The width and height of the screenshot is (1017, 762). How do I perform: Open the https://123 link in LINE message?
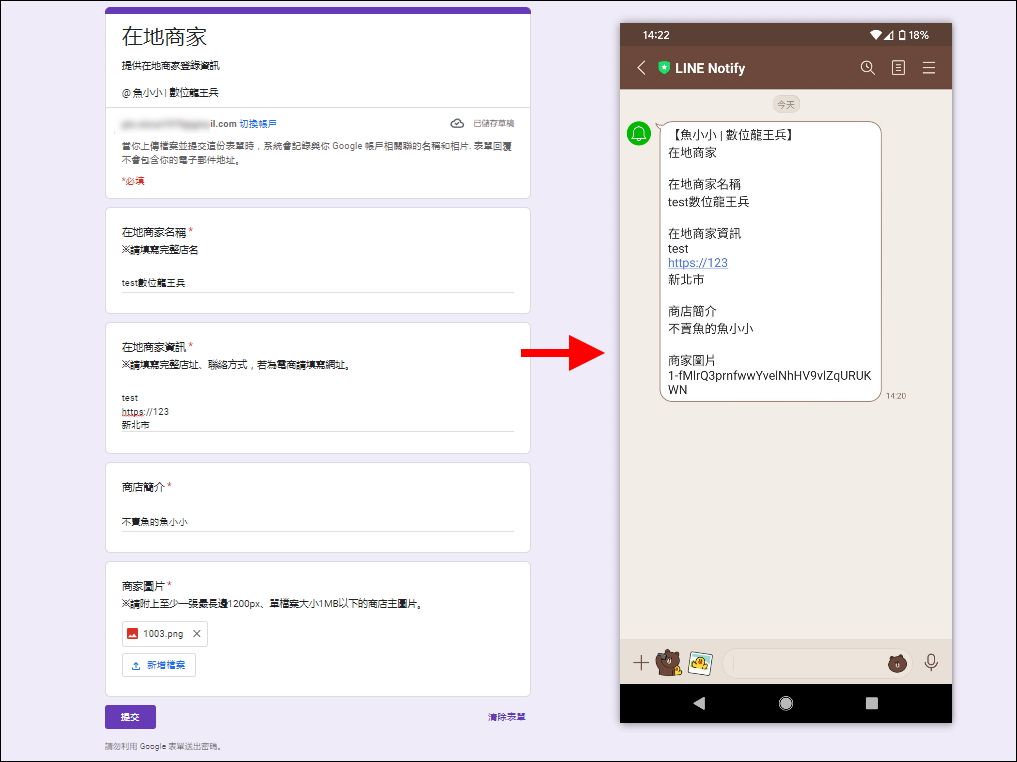[x=698, y=263]
